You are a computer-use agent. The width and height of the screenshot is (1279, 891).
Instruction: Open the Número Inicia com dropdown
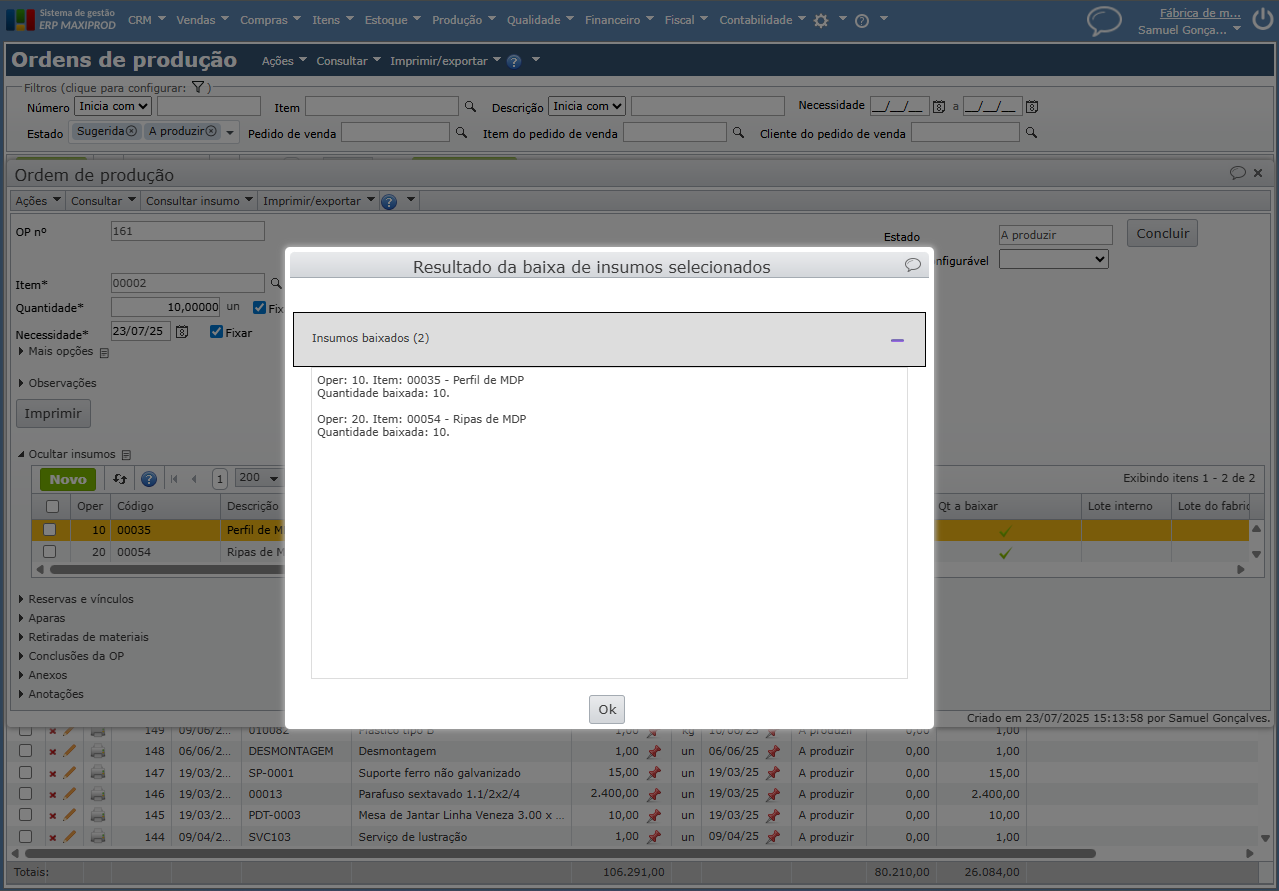113,106
